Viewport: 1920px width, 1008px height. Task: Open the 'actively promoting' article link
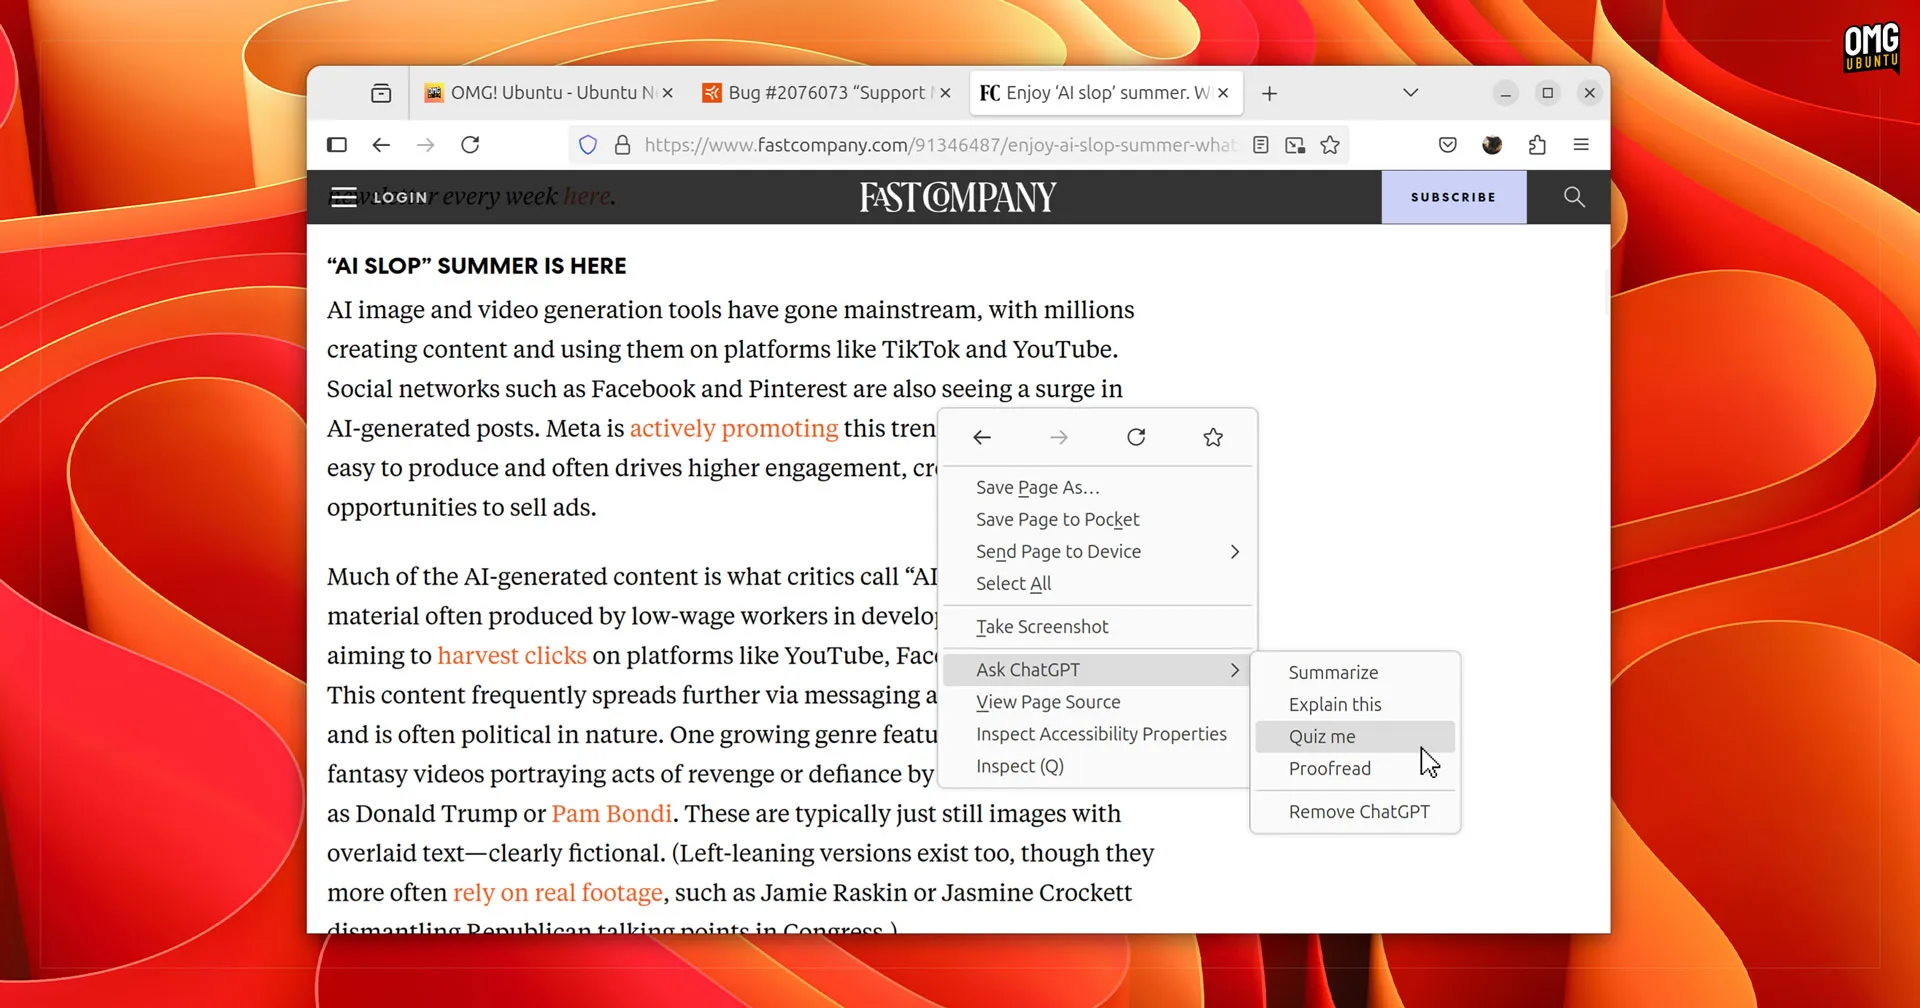click(x=733, y=428)
